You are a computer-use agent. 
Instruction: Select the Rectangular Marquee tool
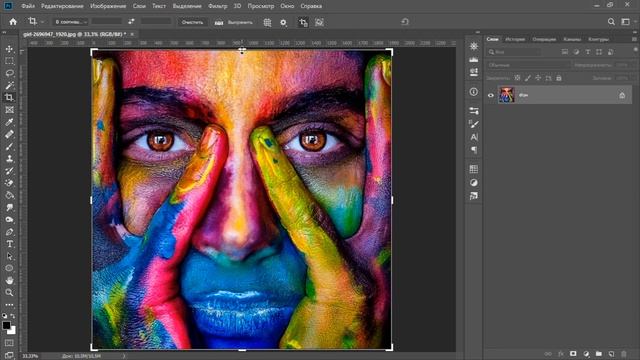click(x=9, y=61)
